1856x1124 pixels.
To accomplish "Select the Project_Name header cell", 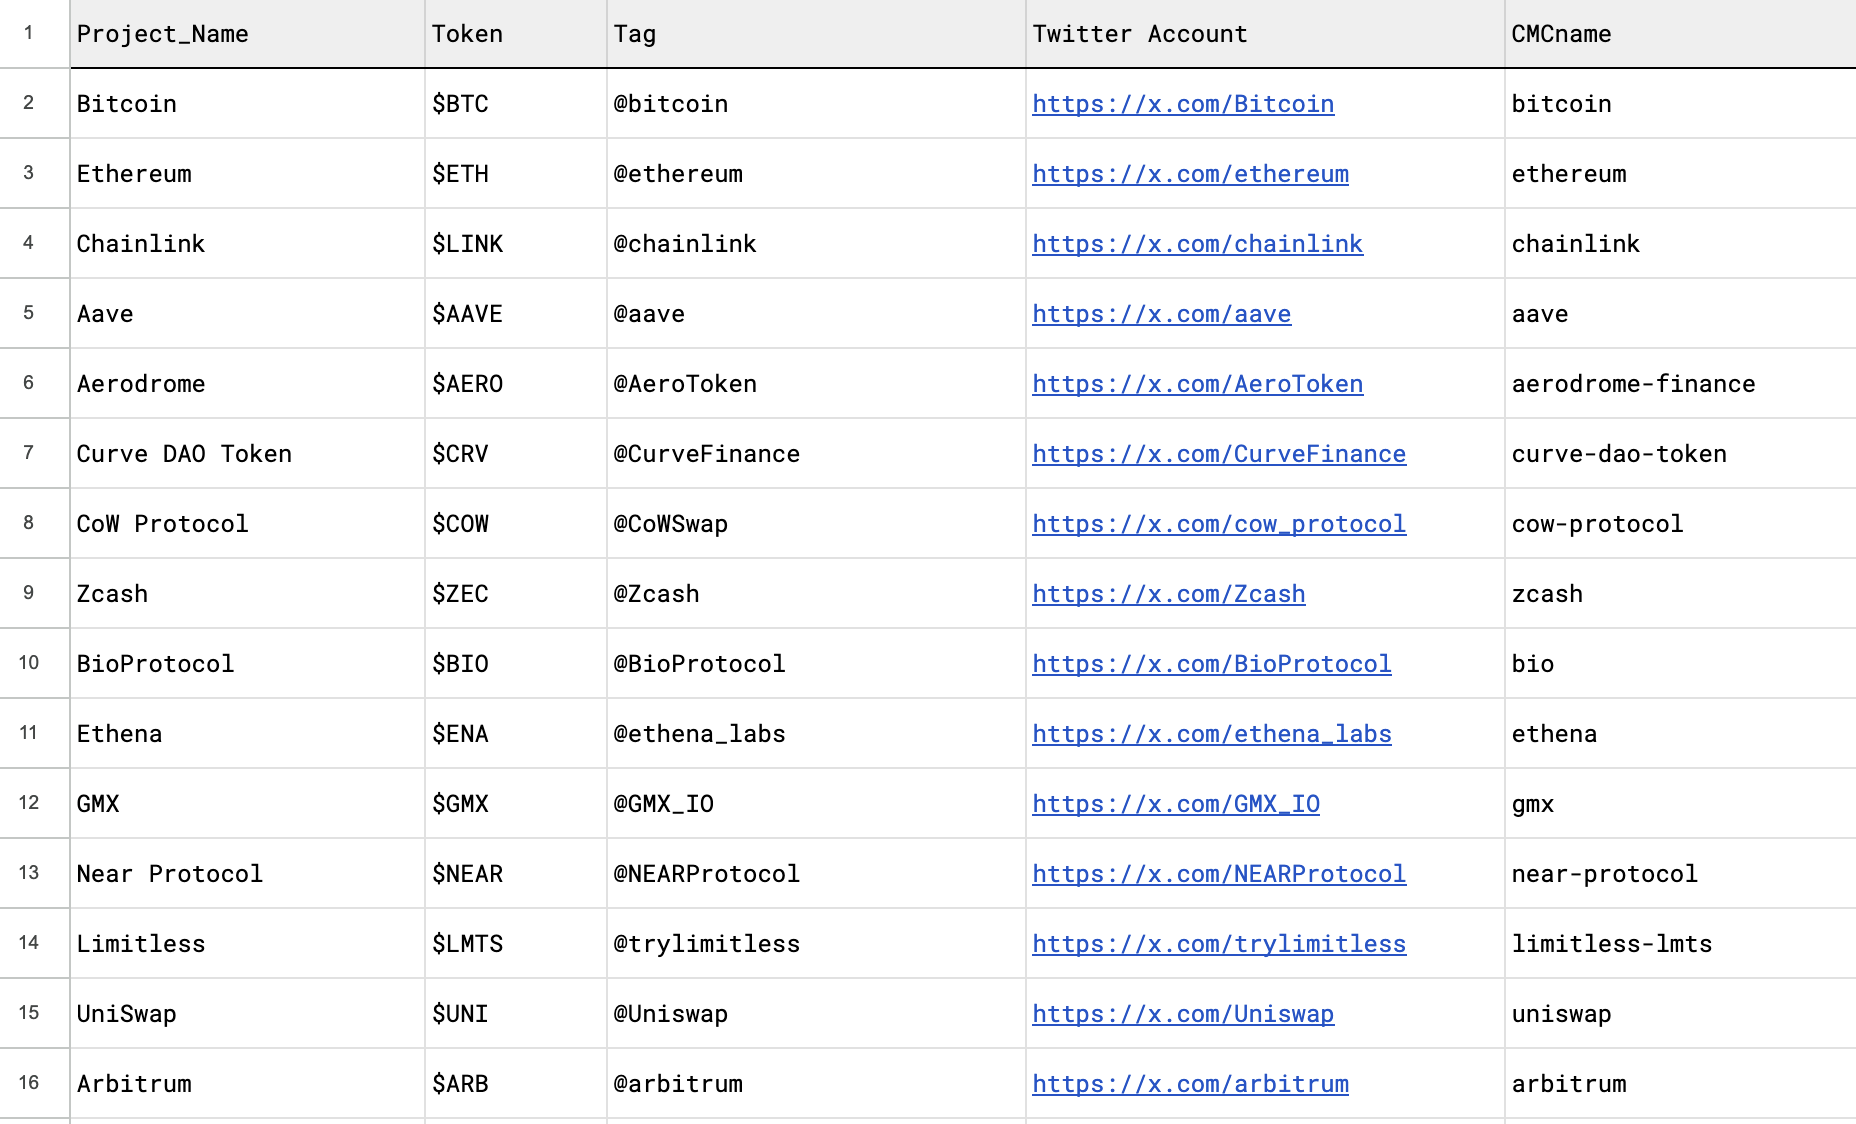I will [x=247, y=34].
